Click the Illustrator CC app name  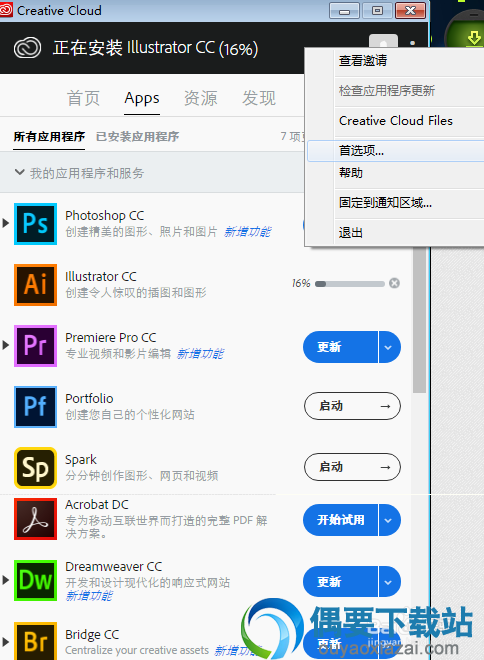point(101,277)
